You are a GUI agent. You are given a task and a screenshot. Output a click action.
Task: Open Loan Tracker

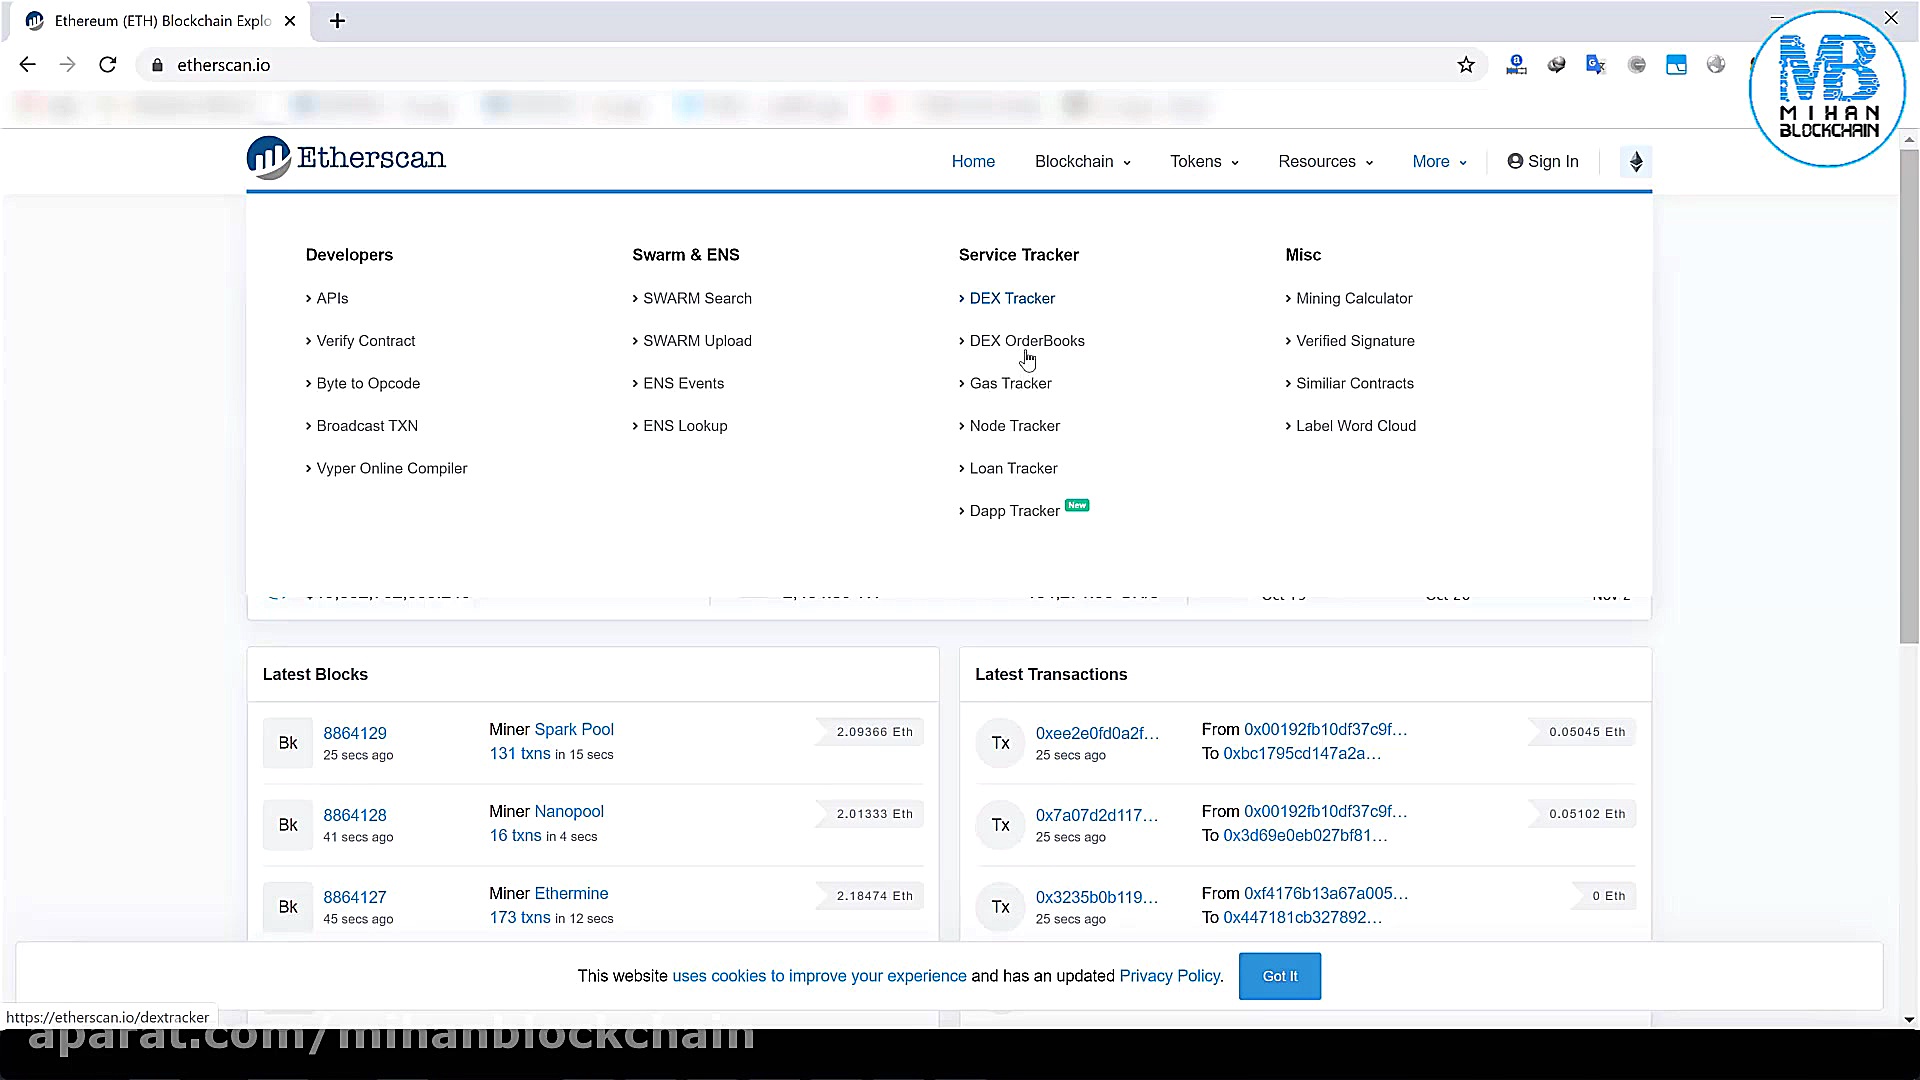click(1013, 468)
